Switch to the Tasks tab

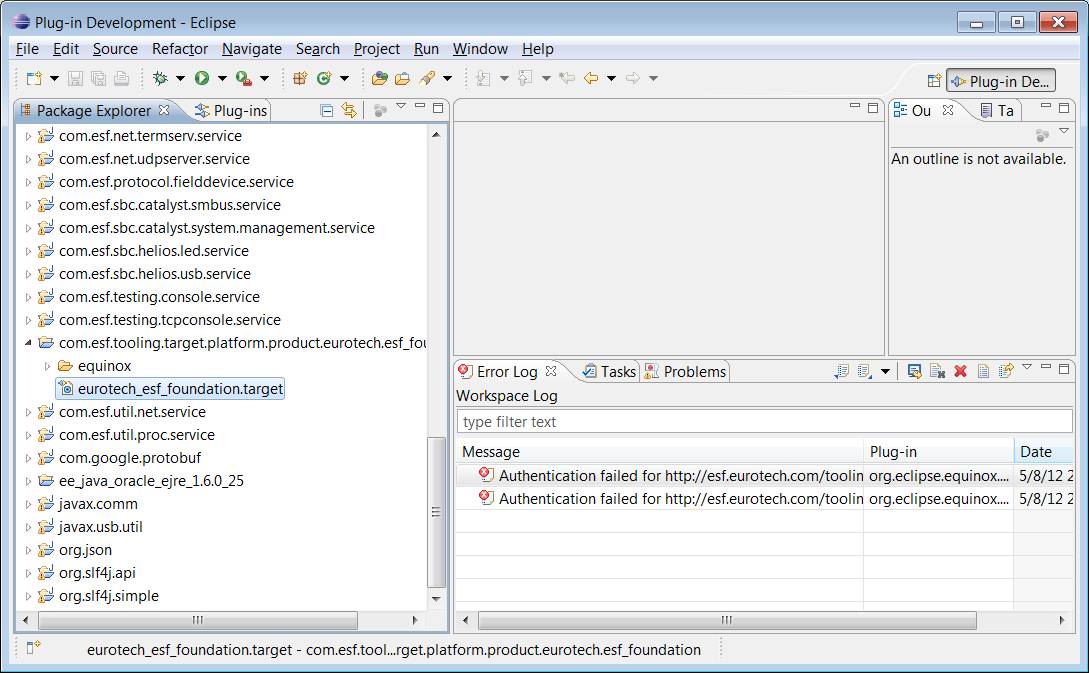pyautogui.click(x=610, y=372)
